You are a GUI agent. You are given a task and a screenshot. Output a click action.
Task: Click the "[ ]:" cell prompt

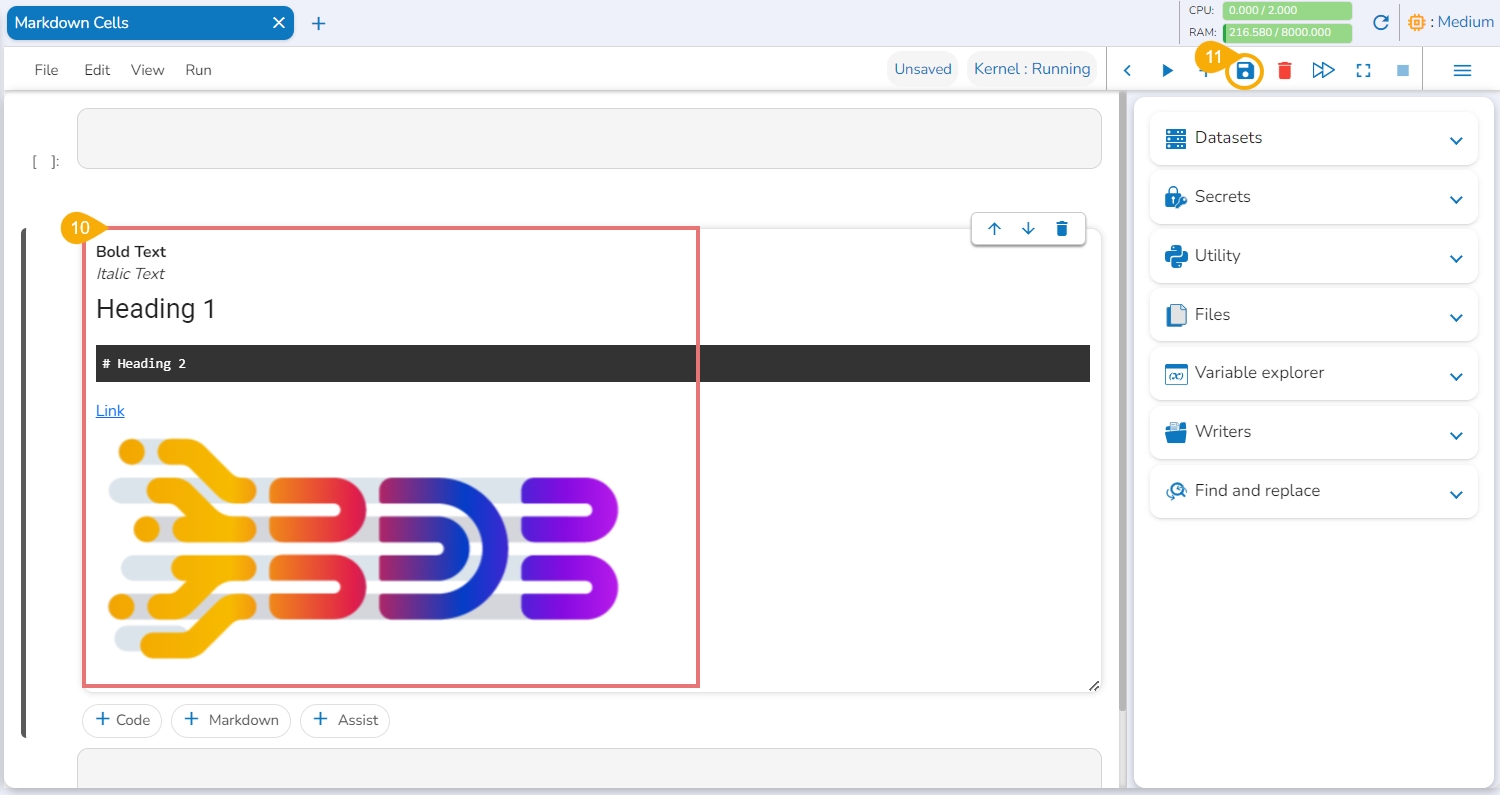coord(46,162)
